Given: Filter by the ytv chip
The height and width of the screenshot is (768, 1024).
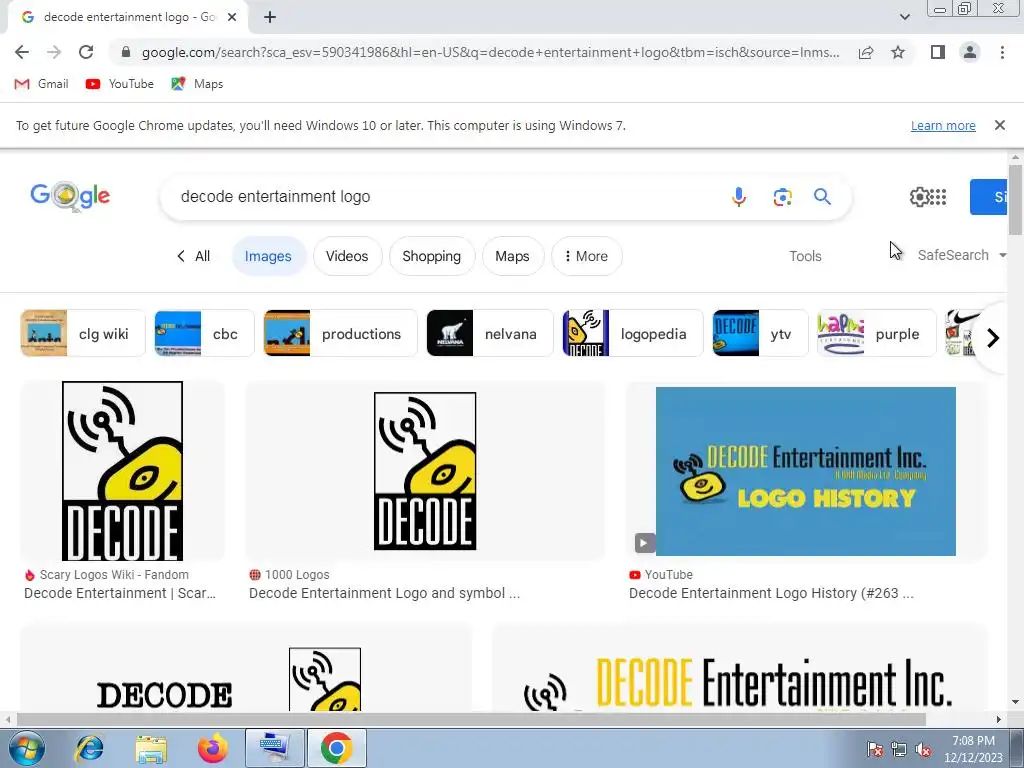Looking at the screenshot, I should click(759, 334).
